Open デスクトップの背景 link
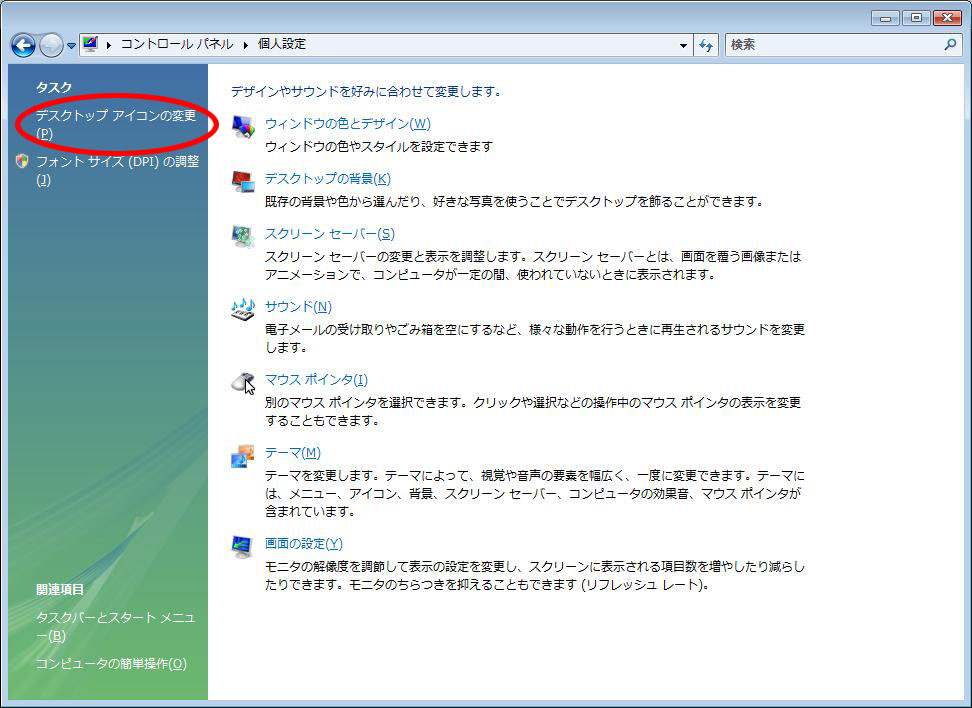 click(327, 179)
